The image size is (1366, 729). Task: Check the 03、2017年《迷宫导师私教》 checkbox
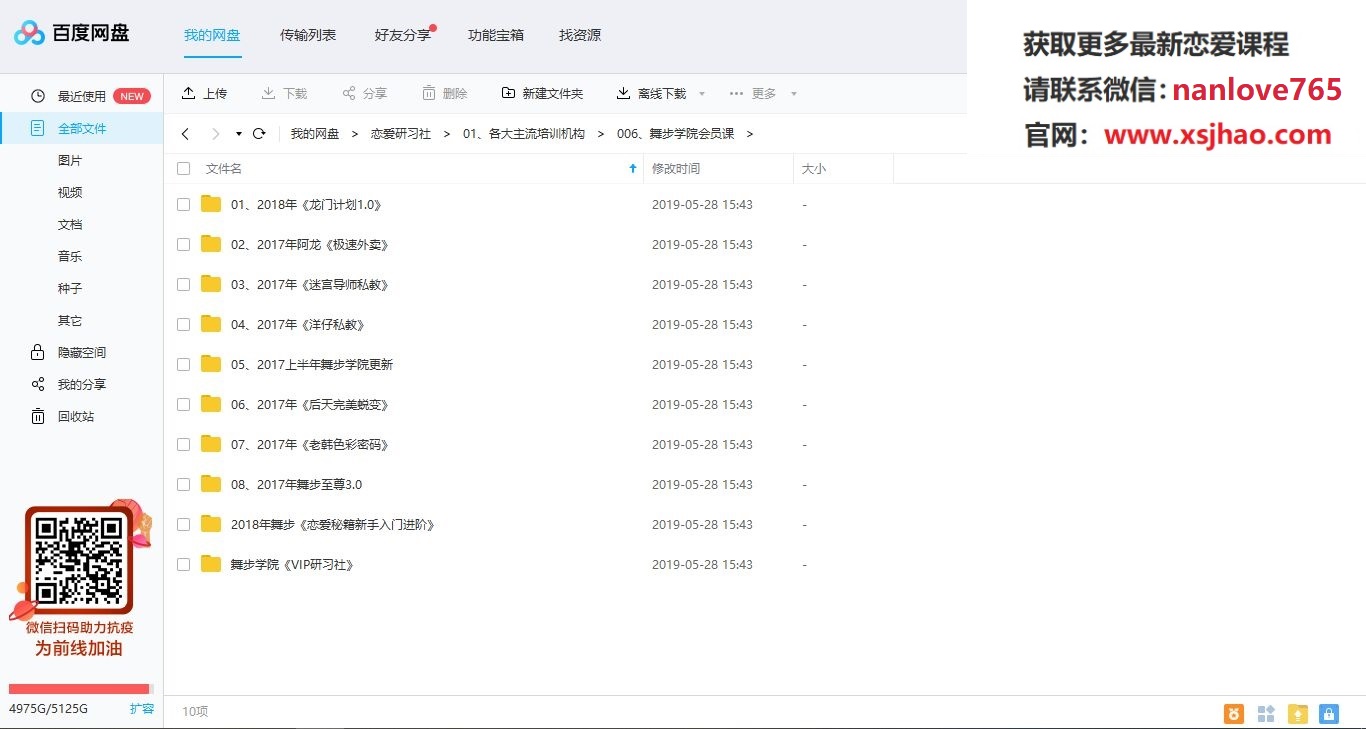click(183, 284)
